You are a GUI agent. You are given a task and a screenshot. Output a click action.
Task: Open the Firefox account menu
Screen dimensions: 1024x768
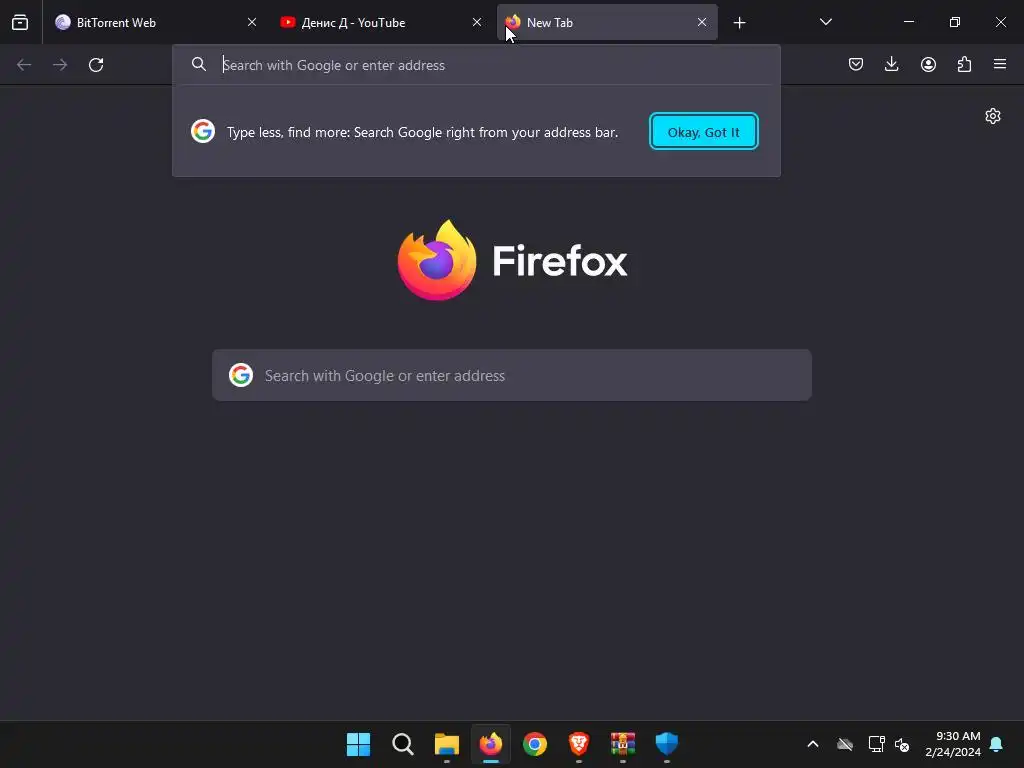coord(928,64)
